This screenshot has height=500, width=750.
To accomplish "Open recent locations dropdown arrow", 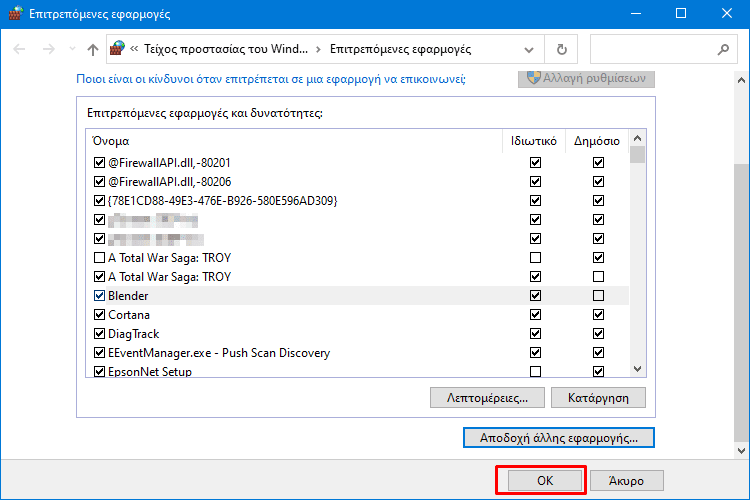I will click(72, 49).
